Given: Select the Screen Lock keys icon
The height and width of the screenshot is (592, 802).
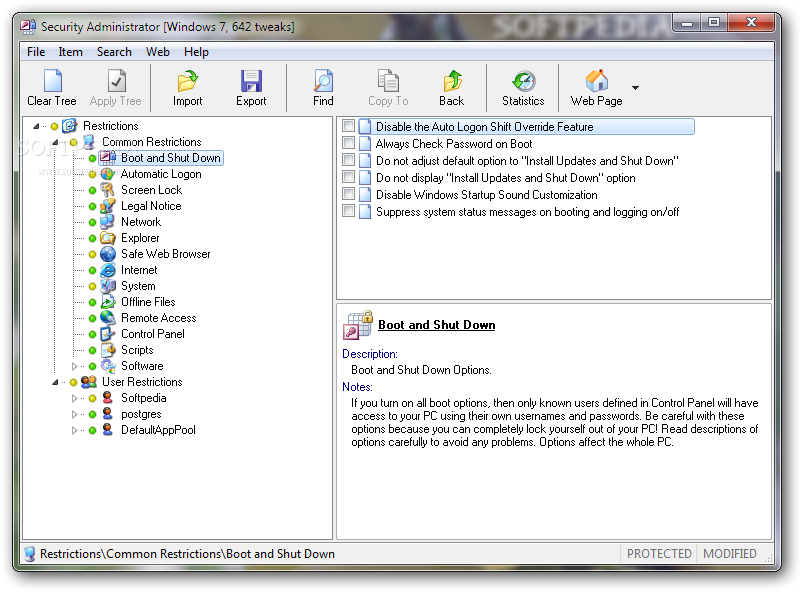Looking at the screenshot, I should tap(107, 190).
